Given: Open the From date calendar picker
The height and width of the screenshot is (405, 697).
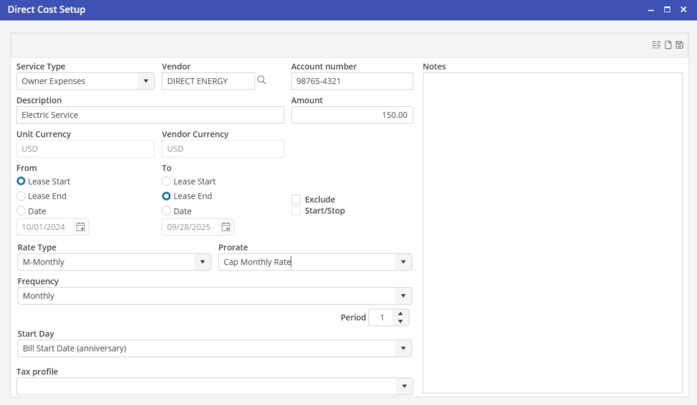Looking at the screenshot, I should pos(81,227).
